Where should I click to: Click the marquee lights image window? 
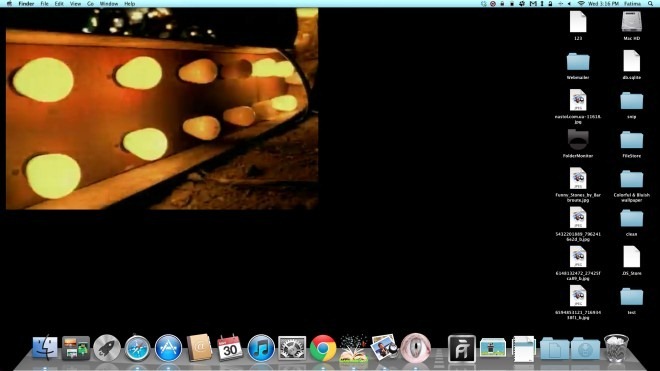point(162,109)
